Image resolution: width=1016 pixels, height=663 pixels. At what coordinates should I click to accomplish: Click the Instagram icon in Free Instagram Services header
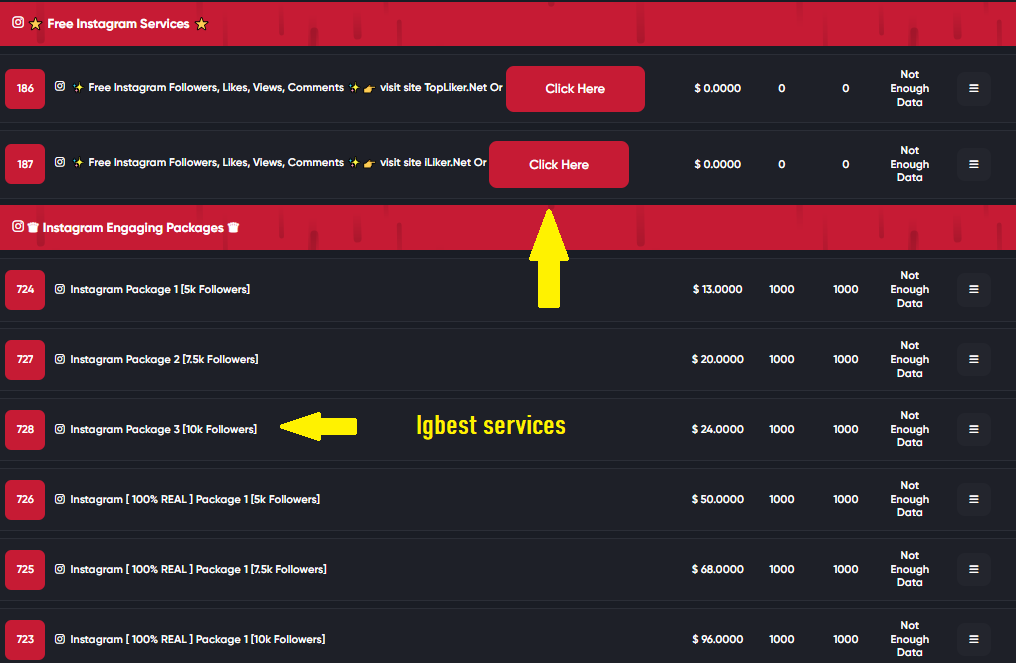[x=17, y=23]
